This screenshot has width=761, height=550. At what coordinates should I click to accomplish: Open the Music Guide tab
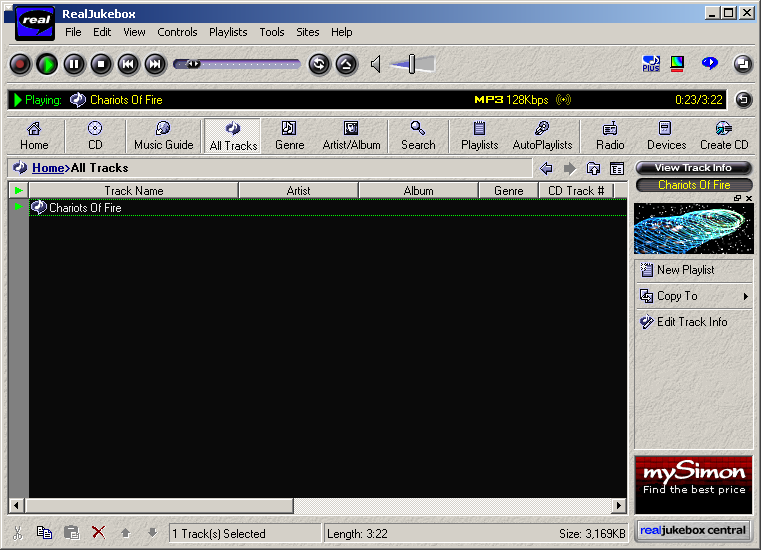click(x=164, y=136)
